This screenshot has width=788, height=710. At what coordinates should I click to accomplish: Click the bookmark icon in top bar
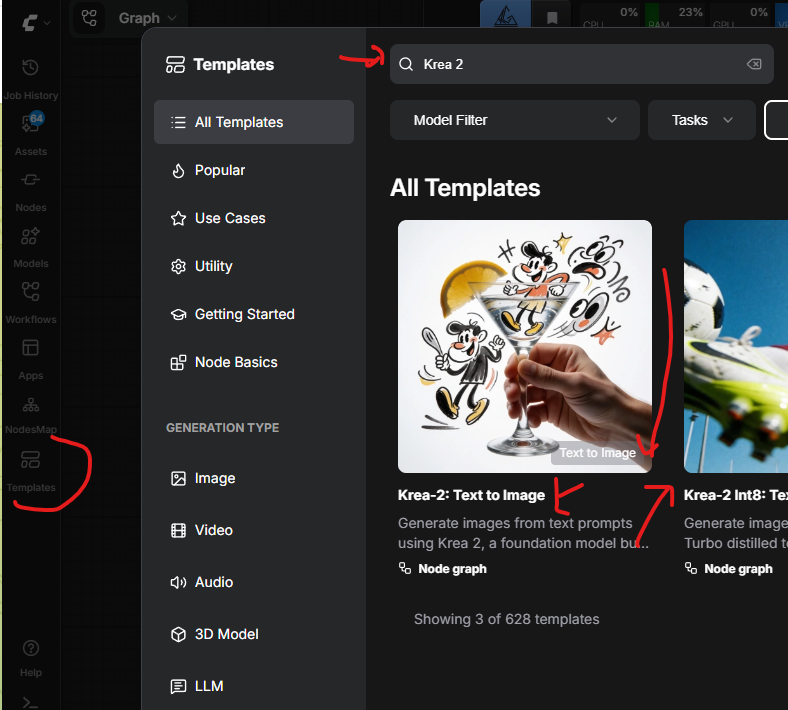tap(552, 18)
